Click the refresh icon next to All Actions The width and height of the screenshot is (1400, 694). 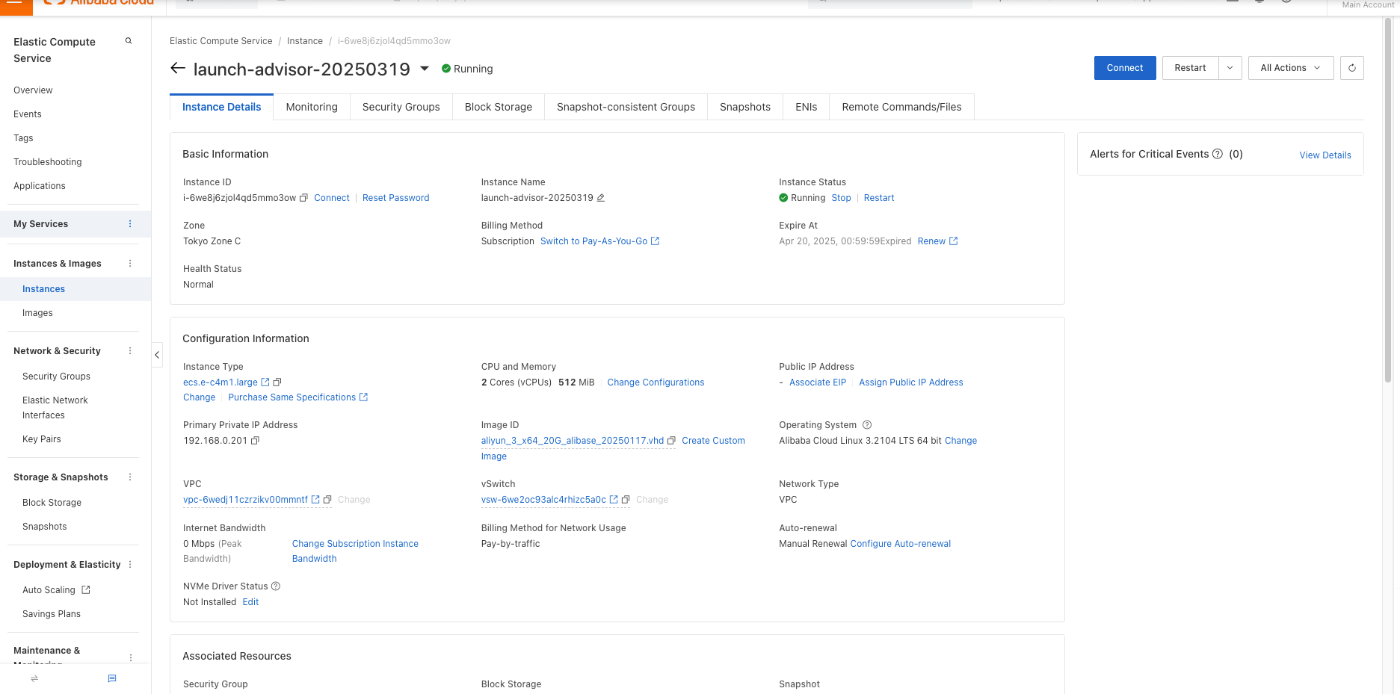click(1352, 68)
